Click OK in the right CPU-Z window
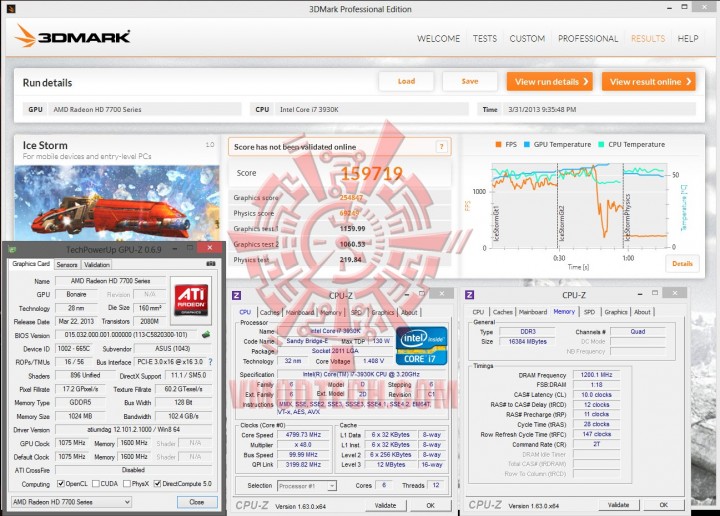 (x=664, y=505)
